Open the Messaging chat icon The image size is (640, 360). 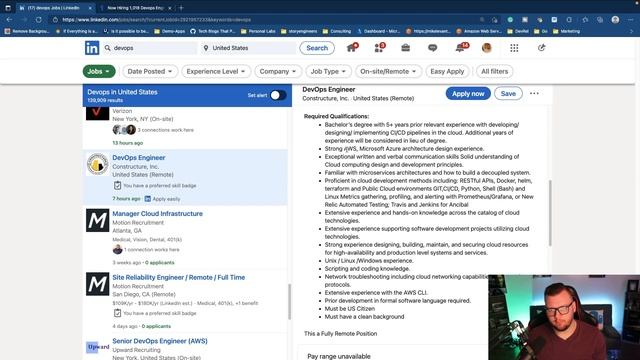pos(433,48)
